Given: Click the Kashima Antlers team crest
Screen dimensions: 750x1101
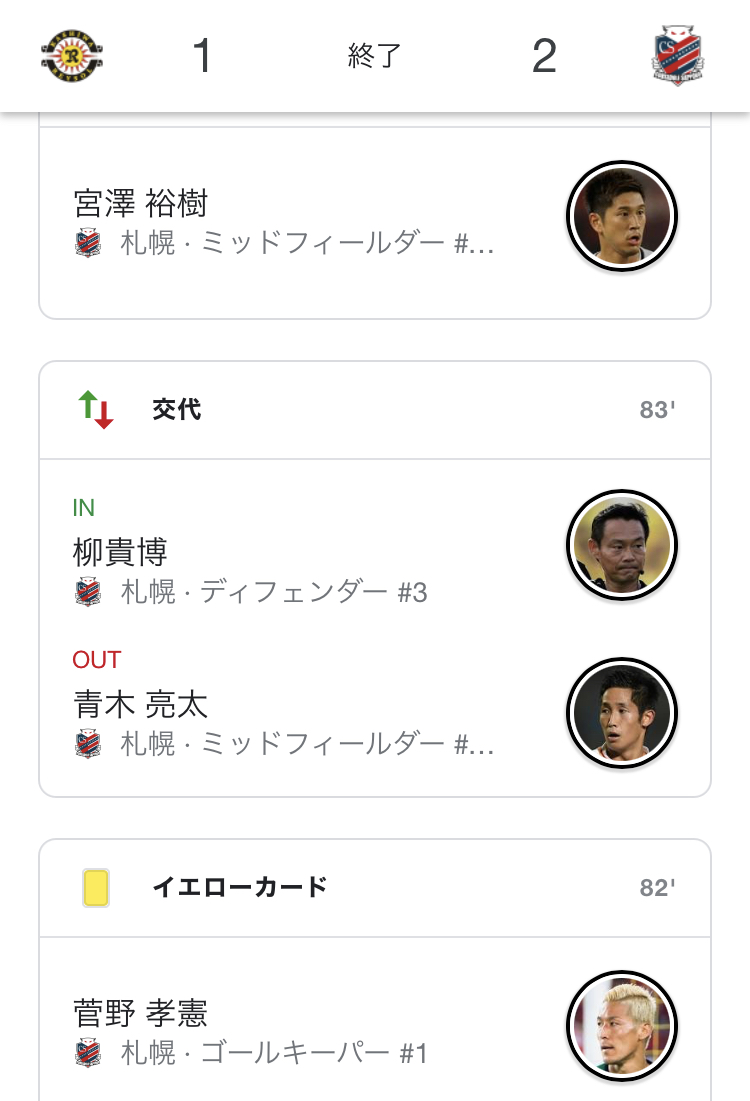Looking at the screenshot, I should click(73, 55).
